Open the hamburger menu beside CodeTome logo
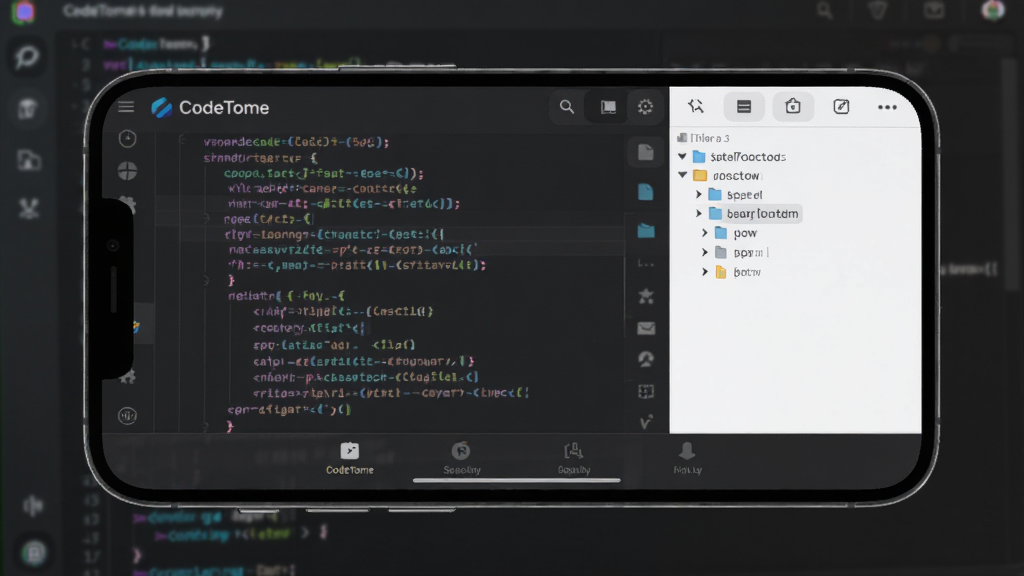Screen dimensions: 1024x576 click(x=126, y=106)
